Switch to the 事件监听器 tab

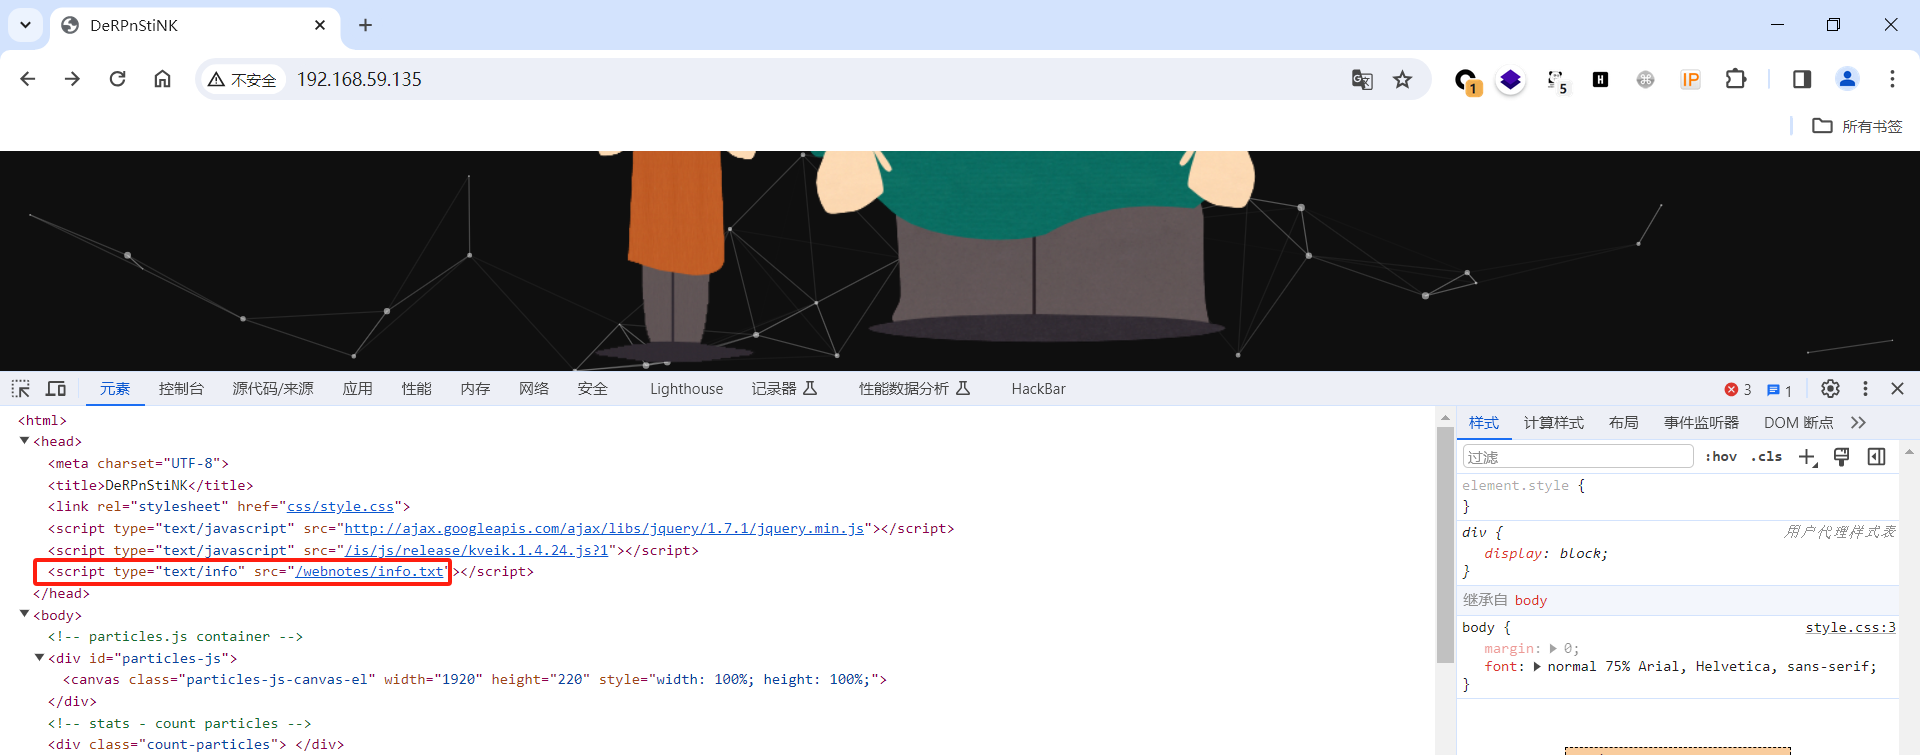click(x=1701, y=423)
